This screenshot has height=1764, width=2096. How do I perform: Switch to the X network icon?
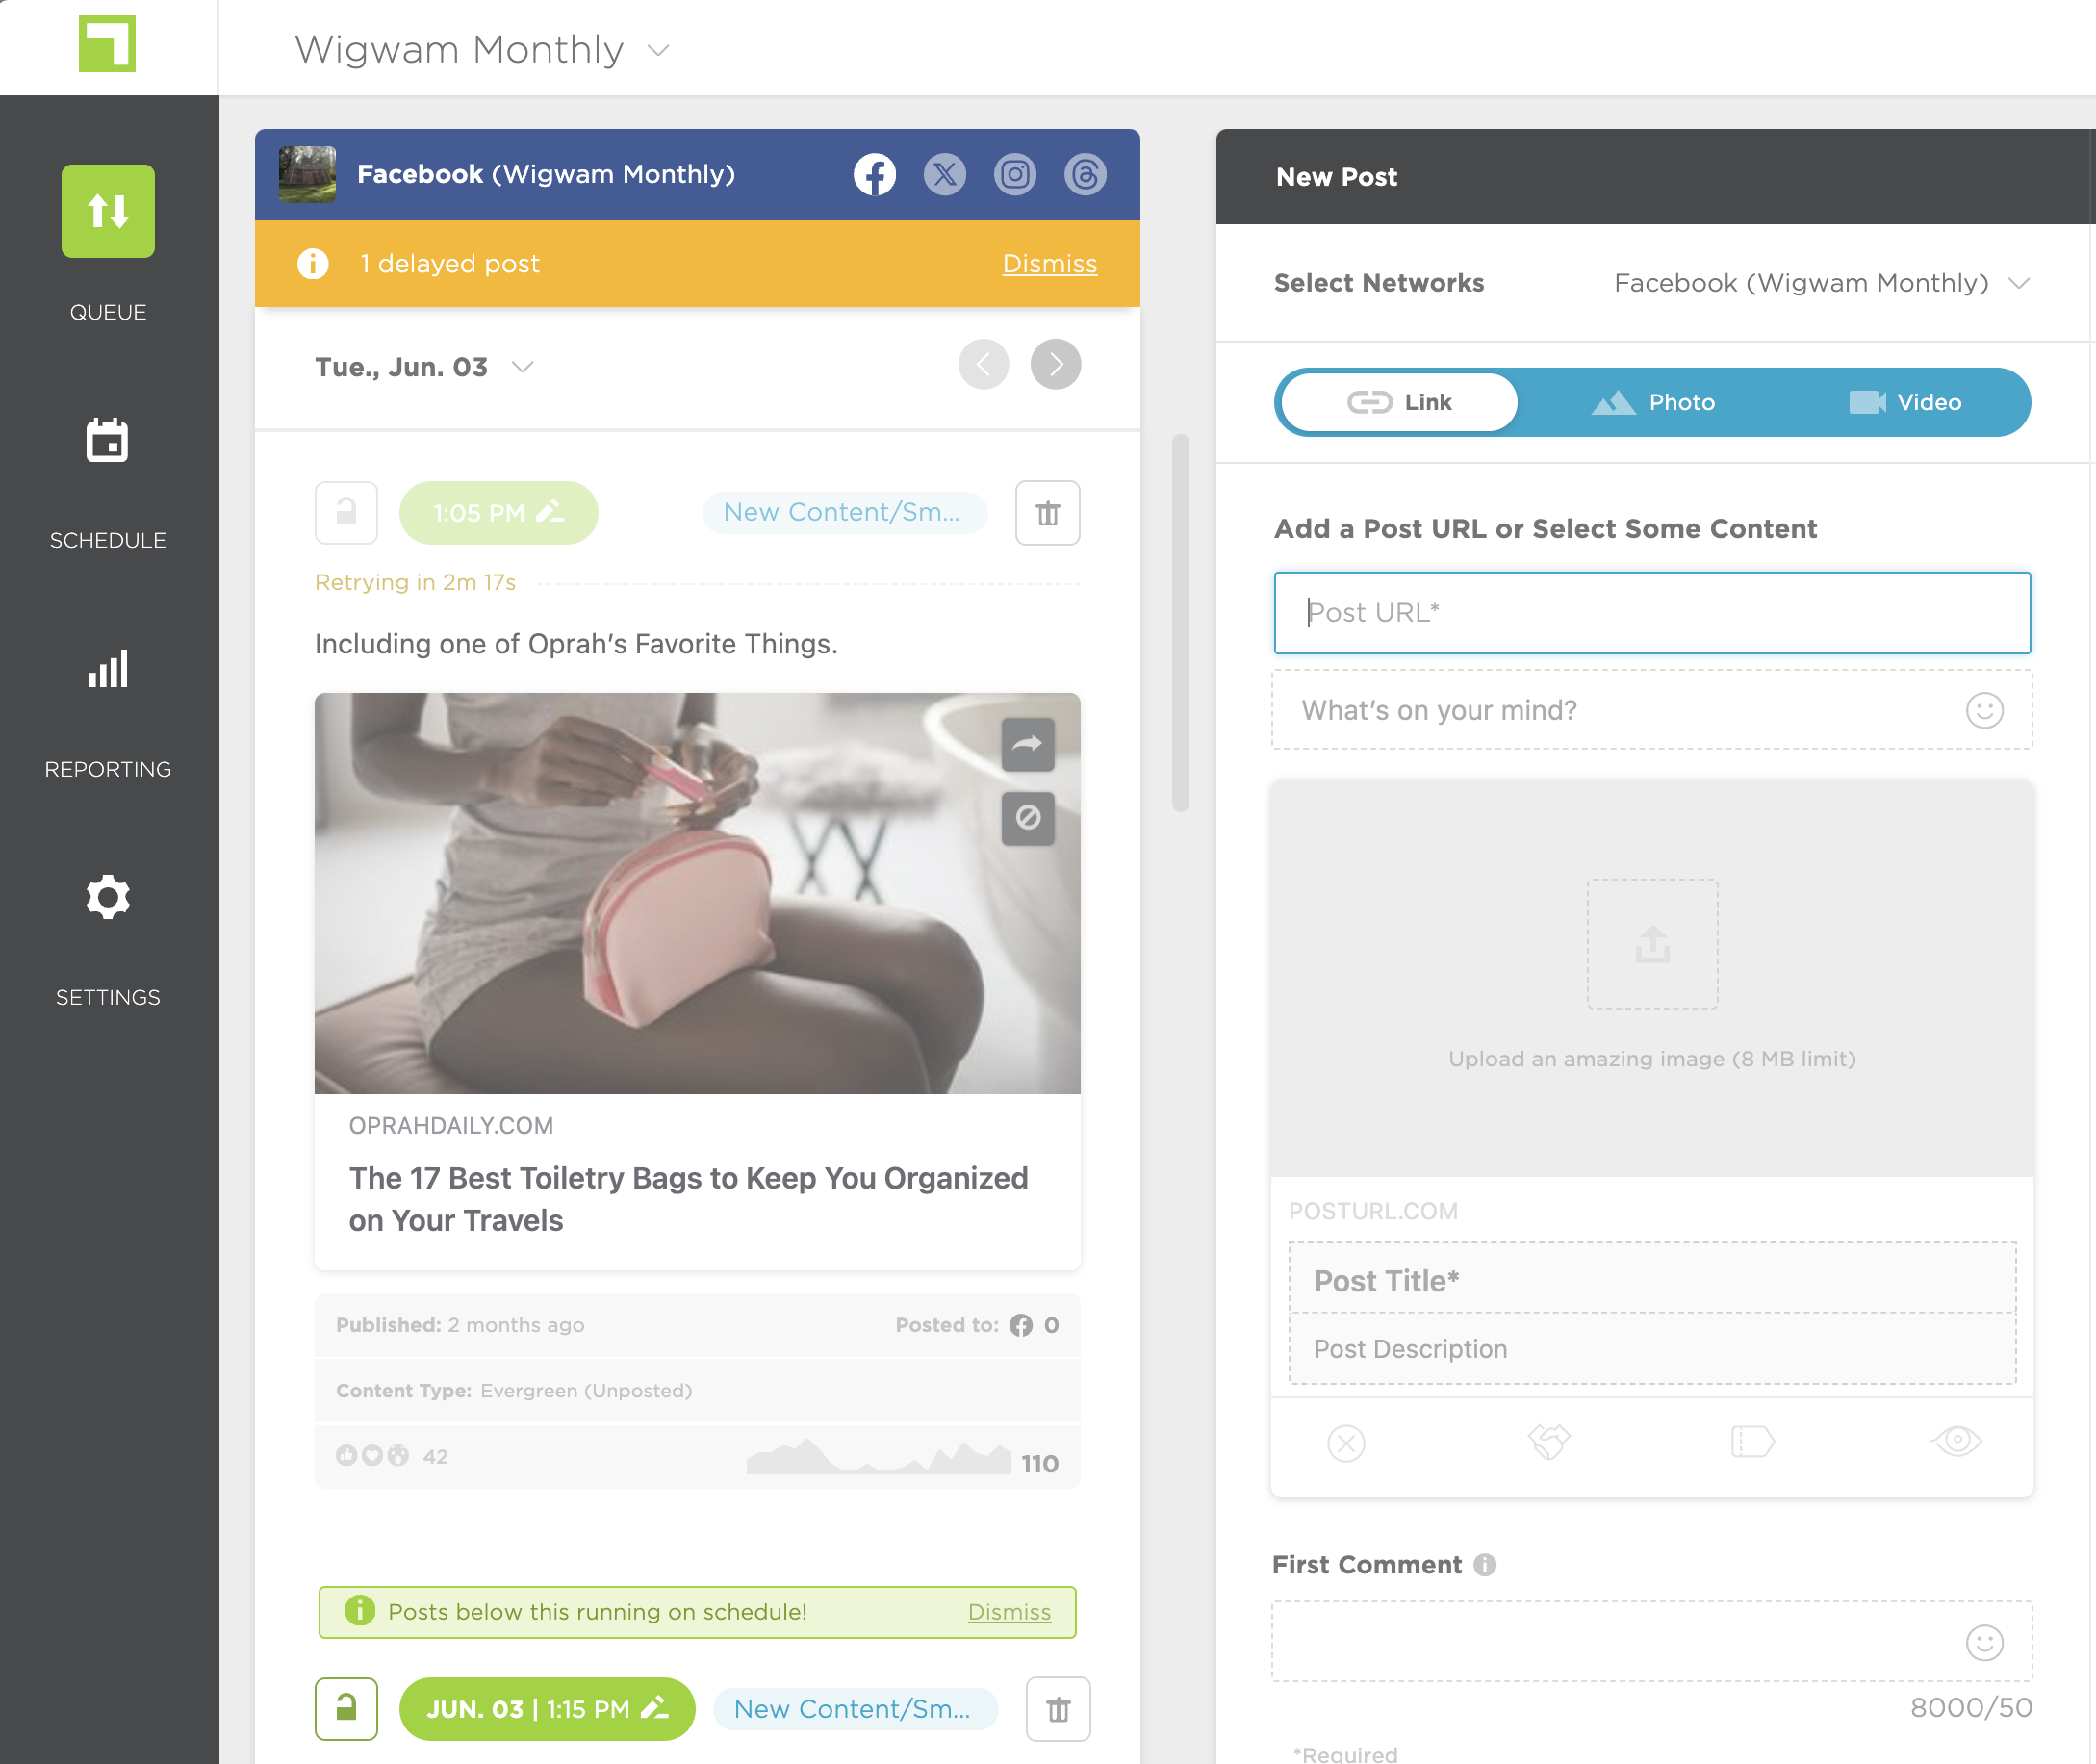[945, 175]
